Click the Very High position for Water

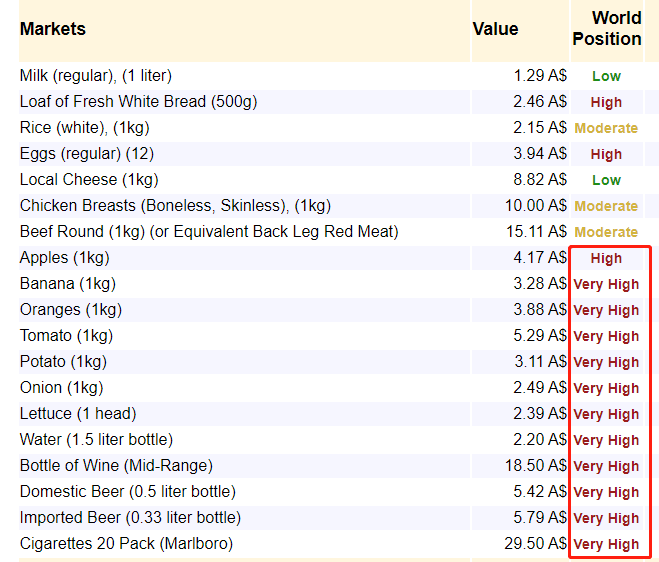pos(606,441)
